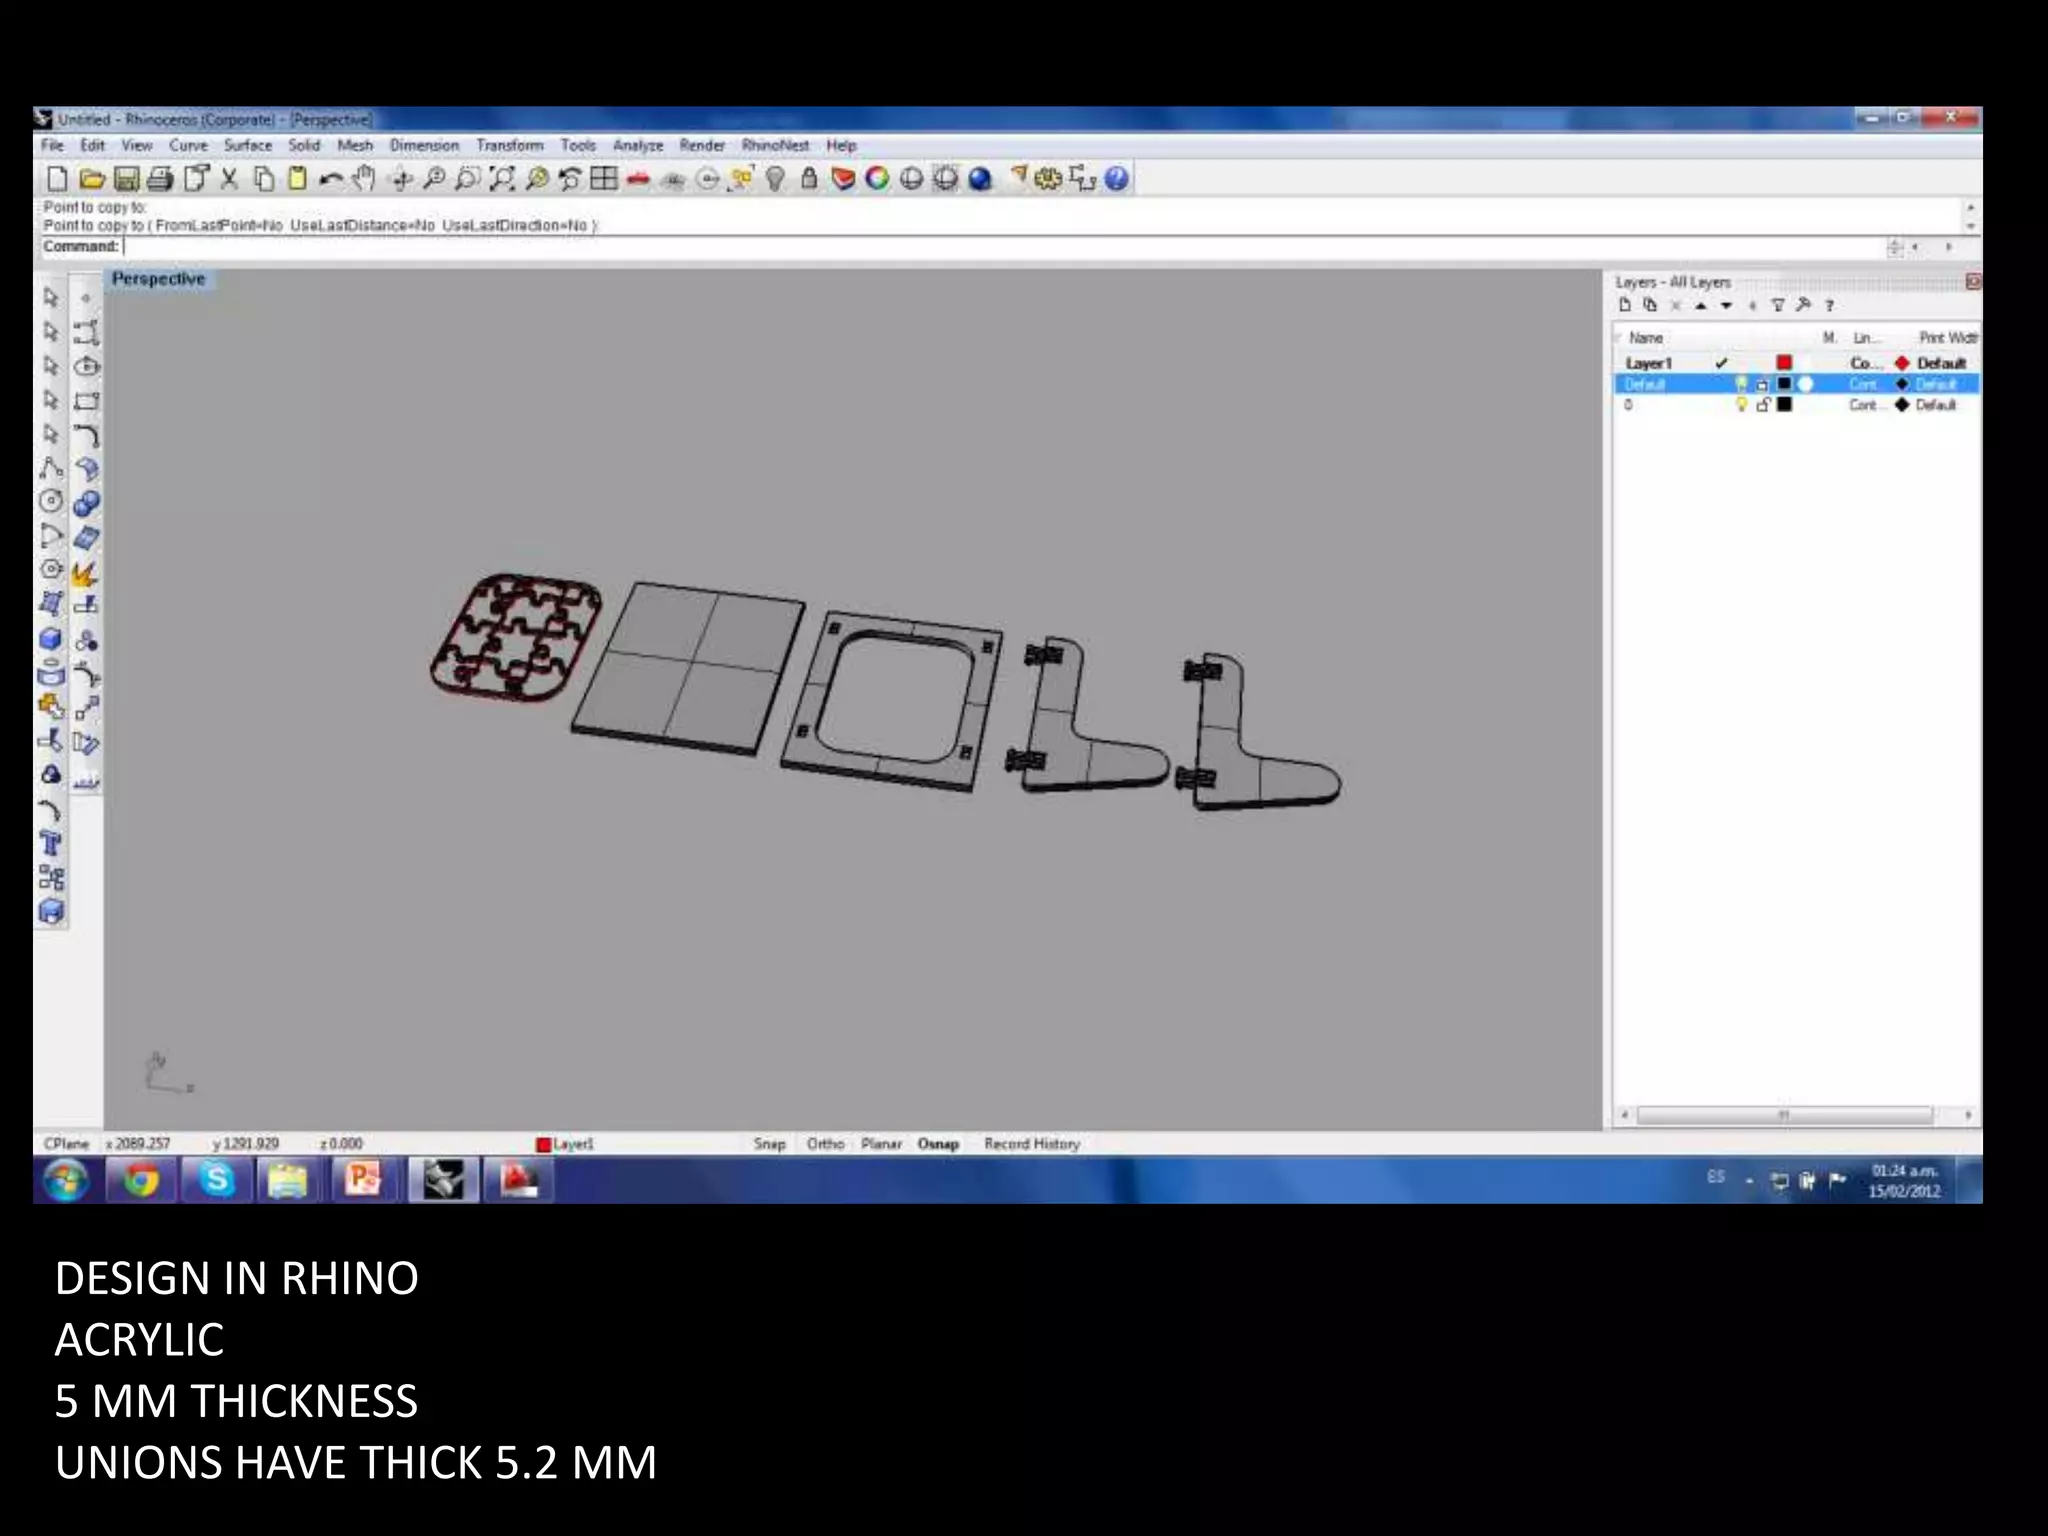
Task: Toggle Osnap in status bar
Action: [x=938, y=1144]
